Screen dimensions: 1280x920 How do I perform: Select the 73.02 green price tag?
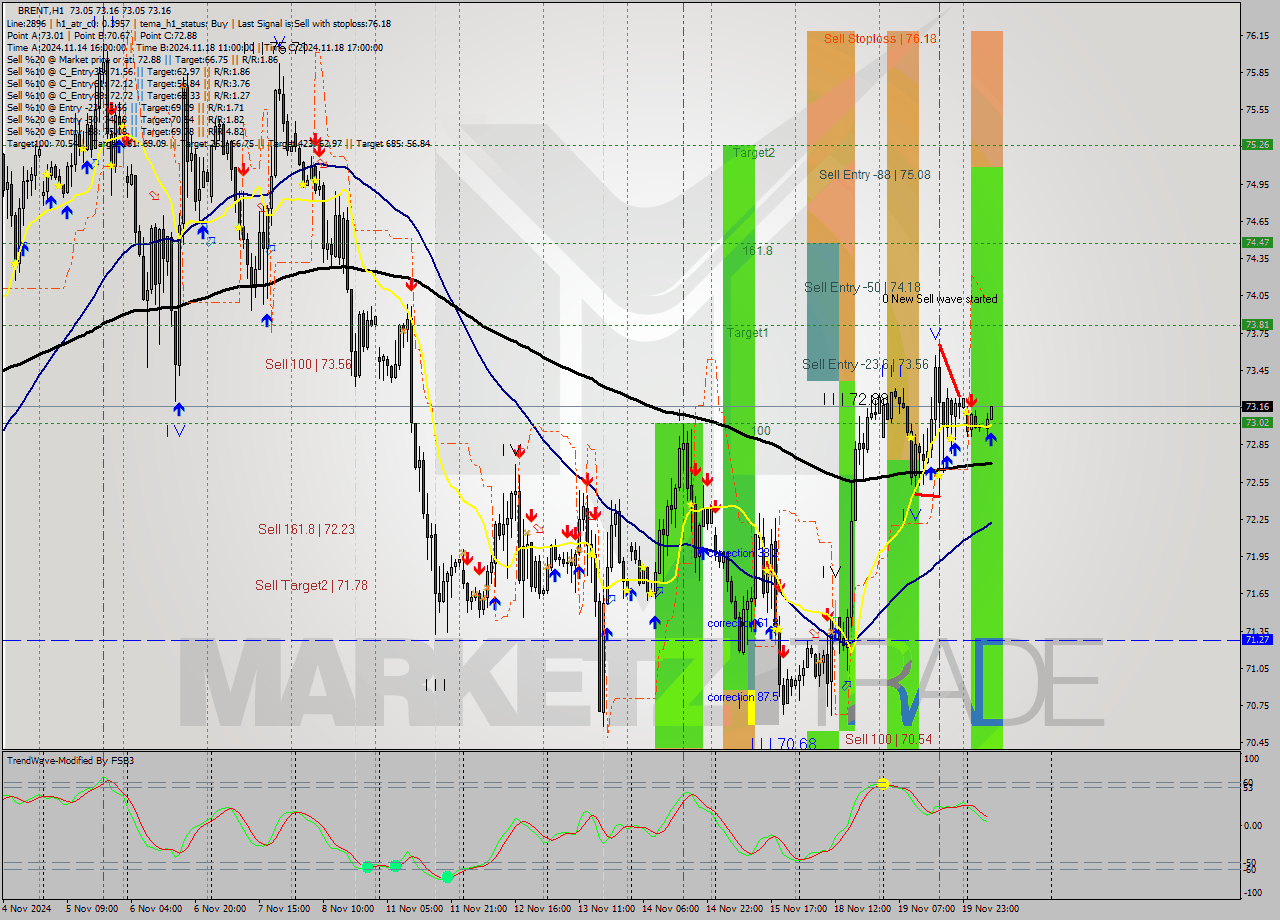point(1257,422)
